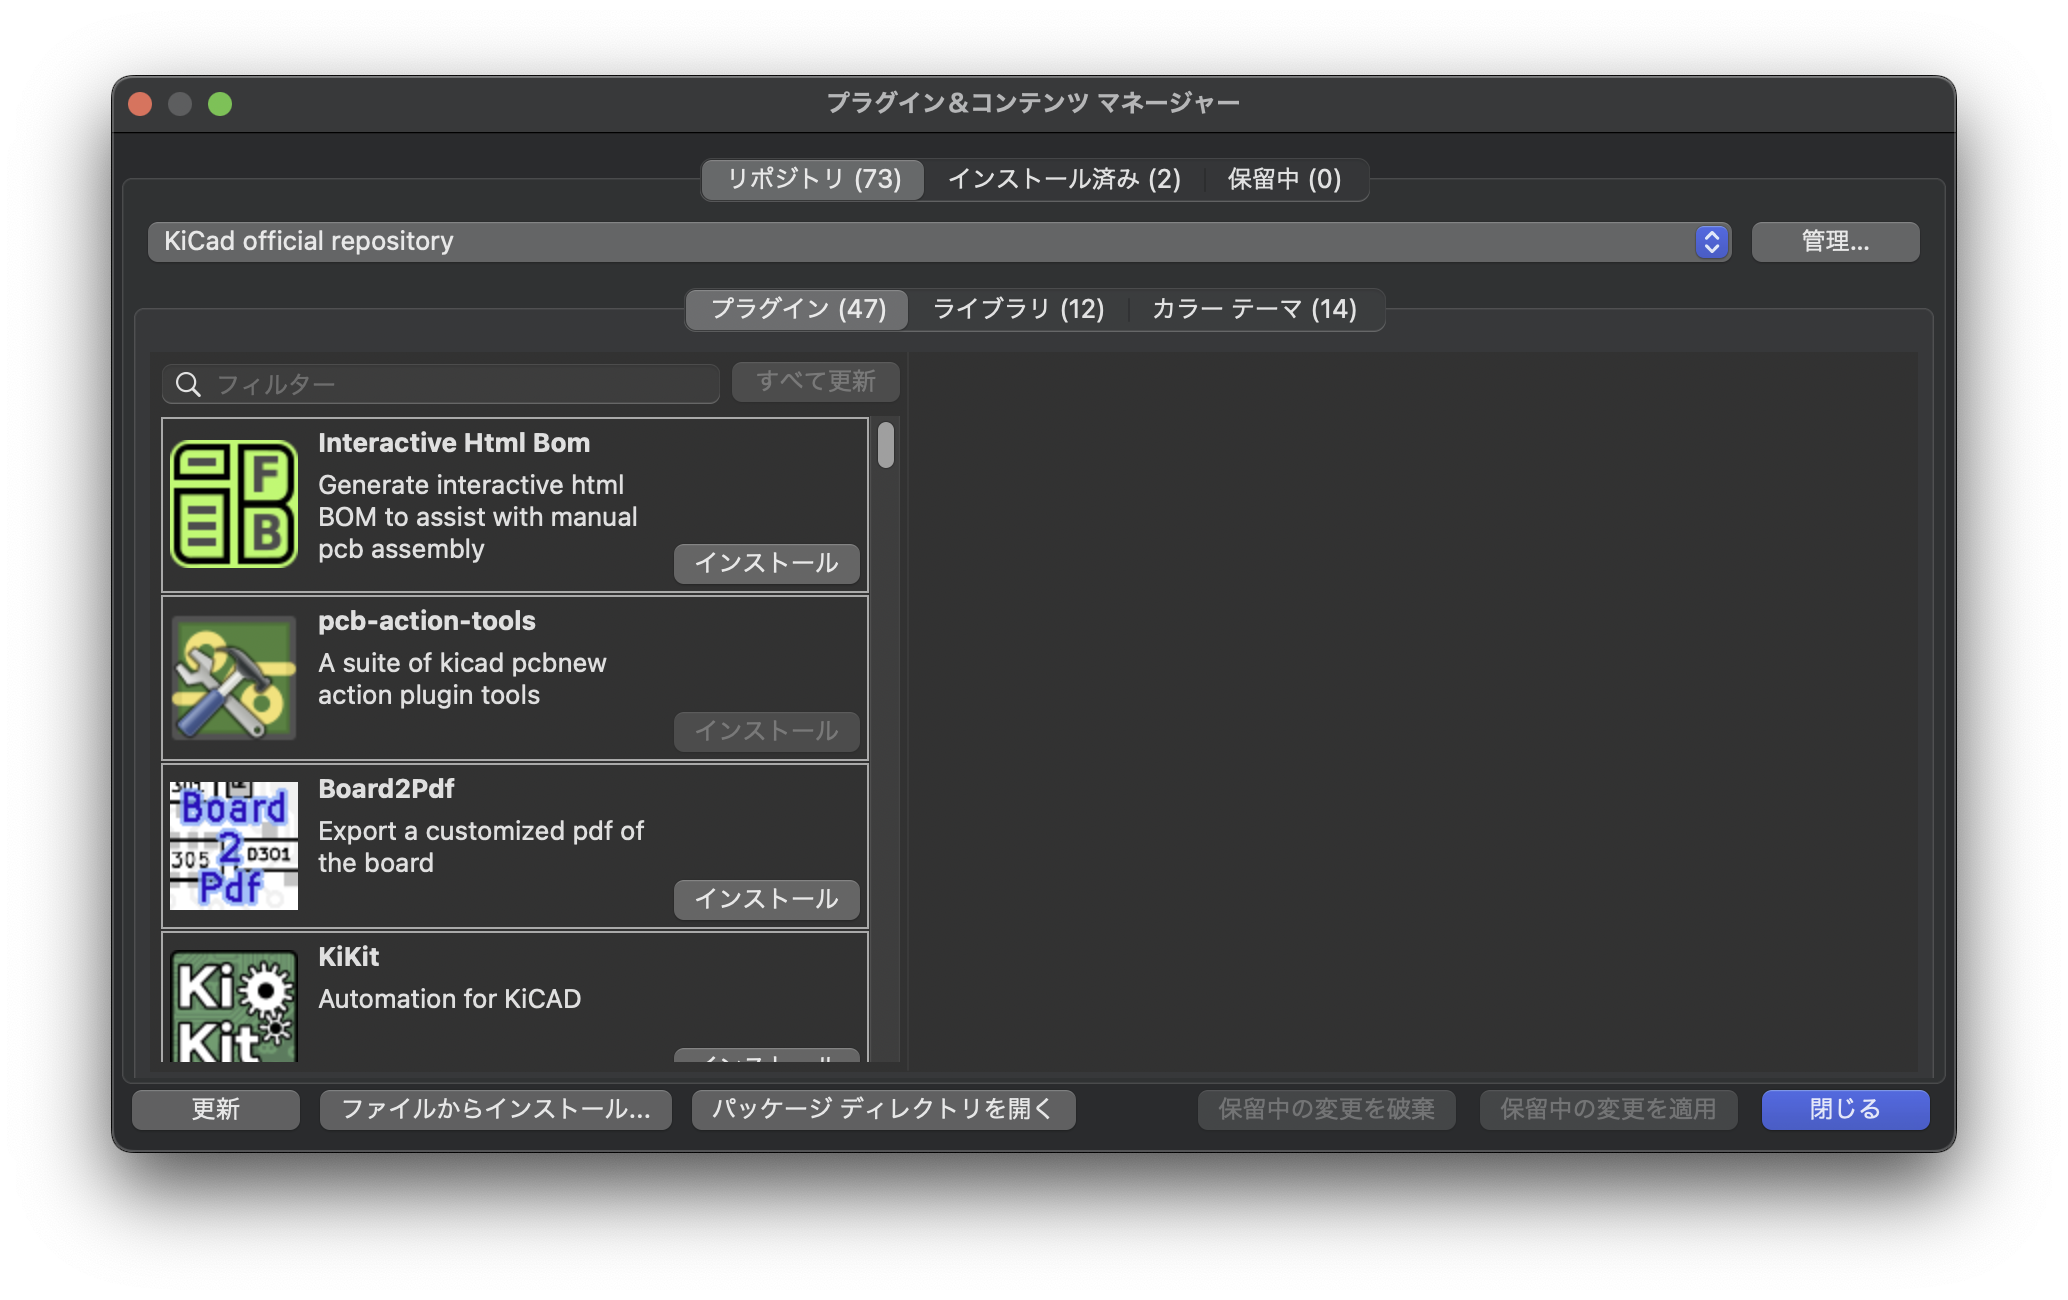Click the 管理... button
Viewport: 2068px width, 1300px height.
tap(1835, 242)
